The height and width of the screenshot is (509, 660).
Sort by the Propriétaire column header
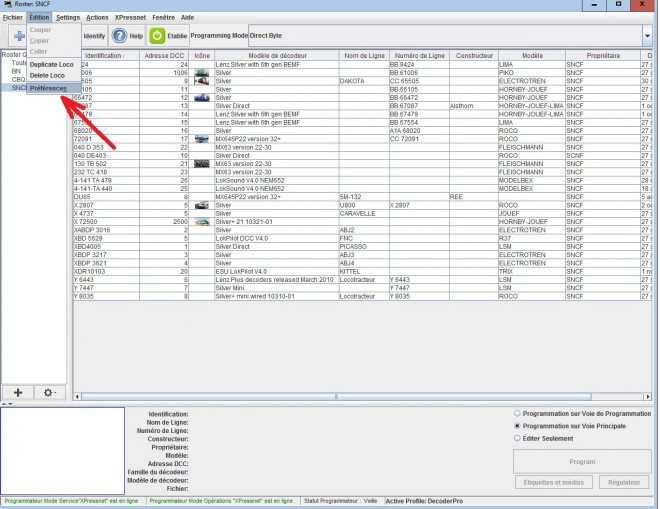[x=603, y=56]
